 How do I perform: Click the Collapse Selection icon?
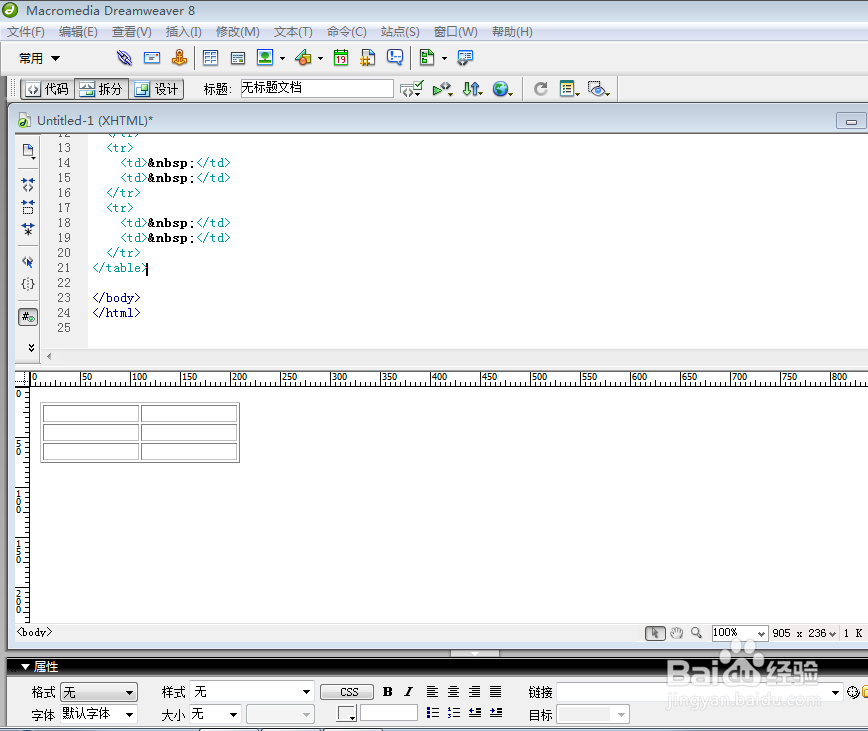[x=28, y=206]
